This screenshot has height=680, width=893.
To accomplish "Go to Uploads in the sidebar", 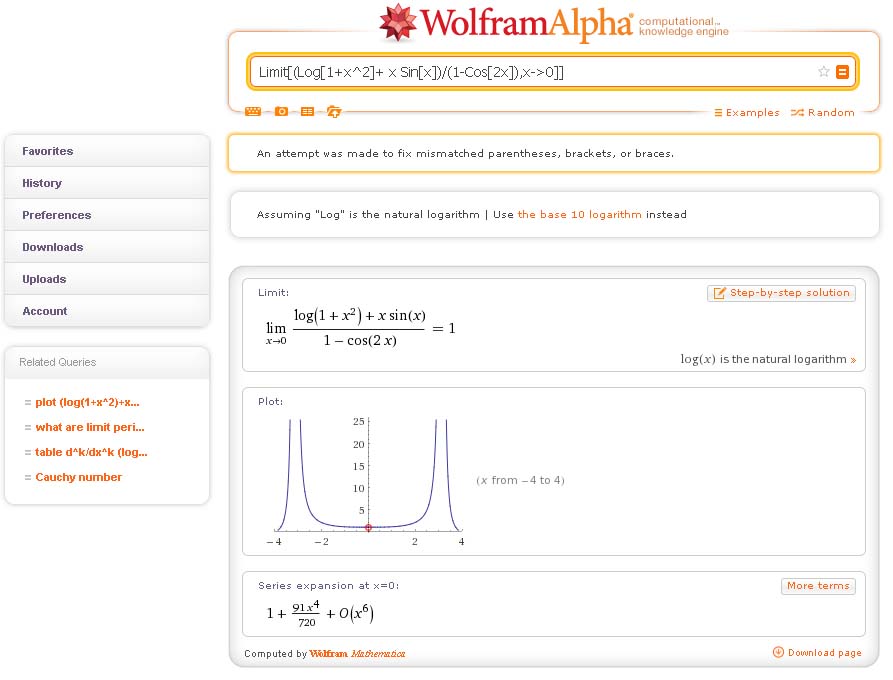I will coord(44,279).
